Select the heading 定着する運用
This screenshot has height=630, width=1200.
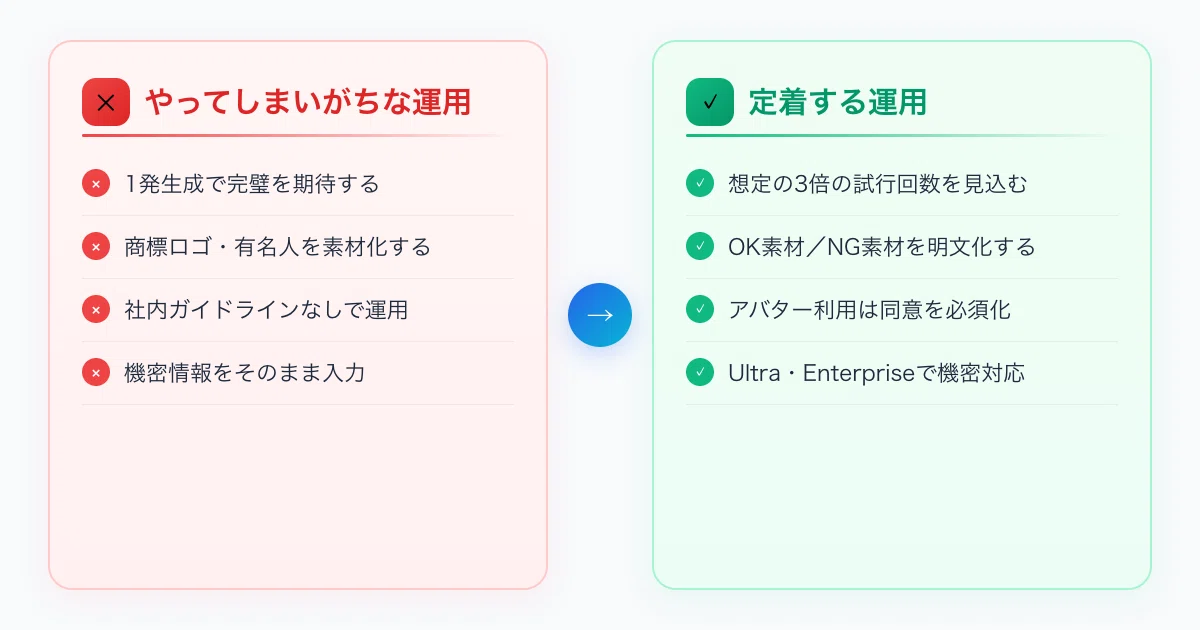(x=838, y=102)
